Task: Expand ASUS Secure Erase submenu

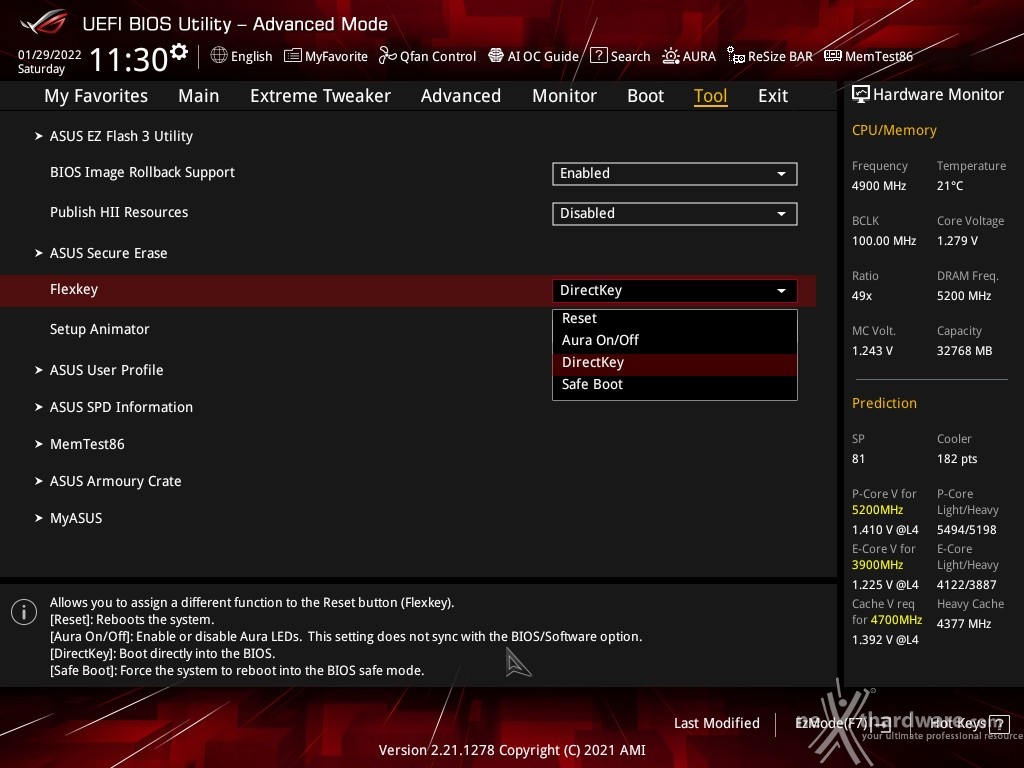Action: point(108,253)
